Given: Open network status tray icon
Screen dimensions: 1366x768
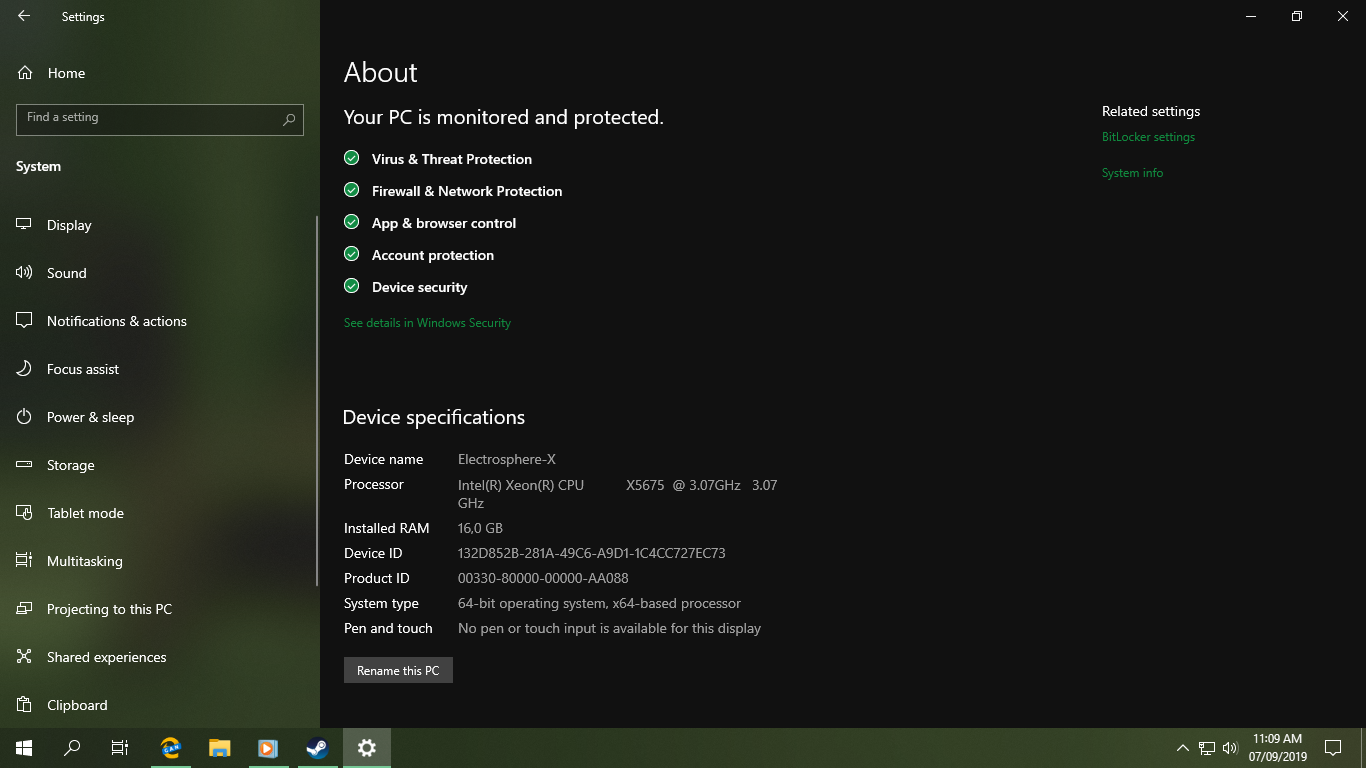Looking at the screenshot, I should tap(1207, 748).
